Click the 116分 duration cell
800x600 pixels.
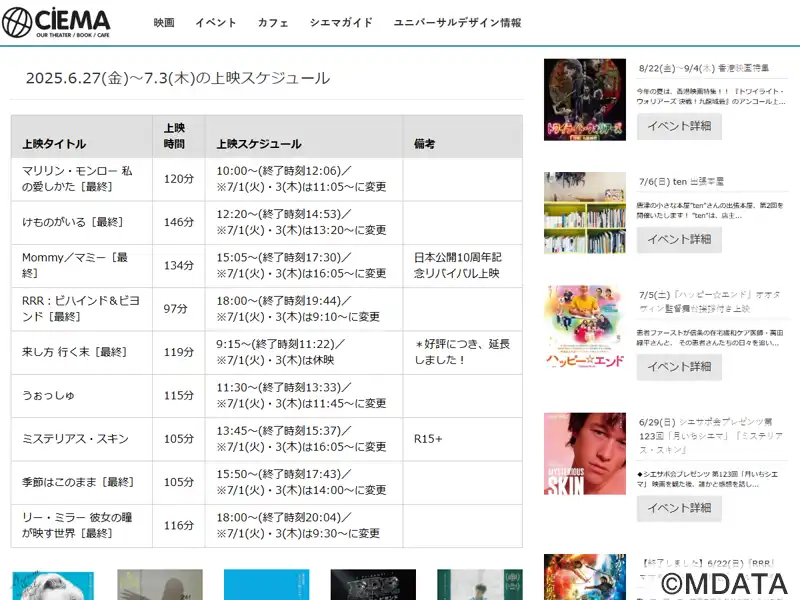[x=179, y=526]
